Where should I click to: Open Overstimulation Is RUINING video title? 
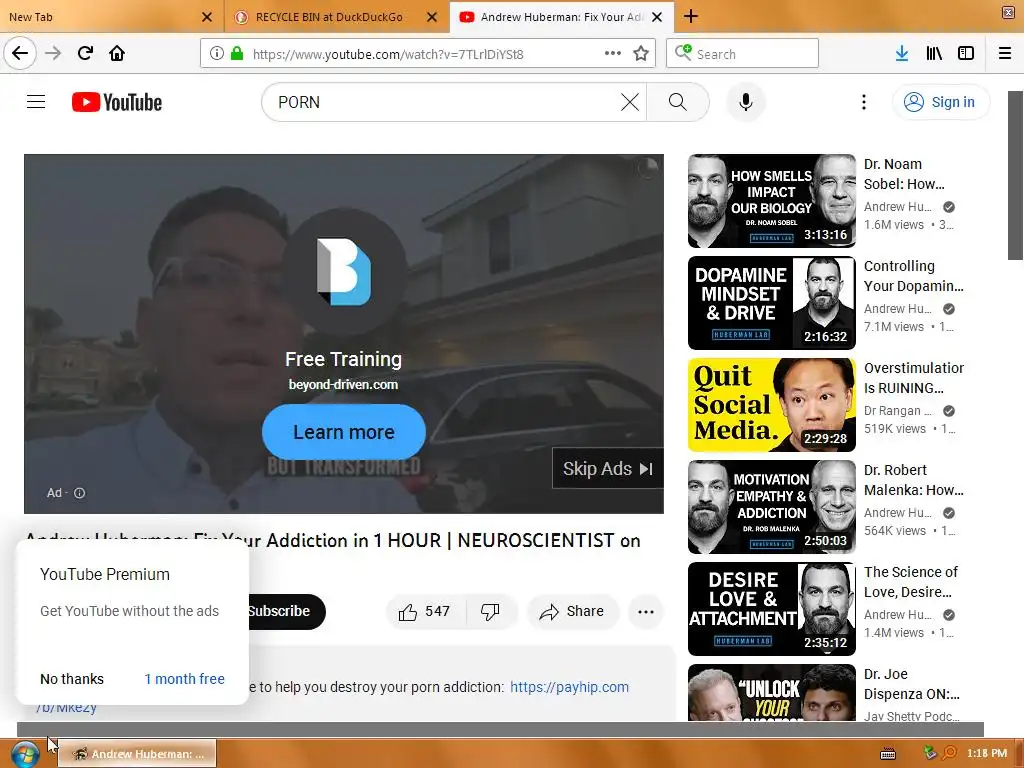point(914,377)
